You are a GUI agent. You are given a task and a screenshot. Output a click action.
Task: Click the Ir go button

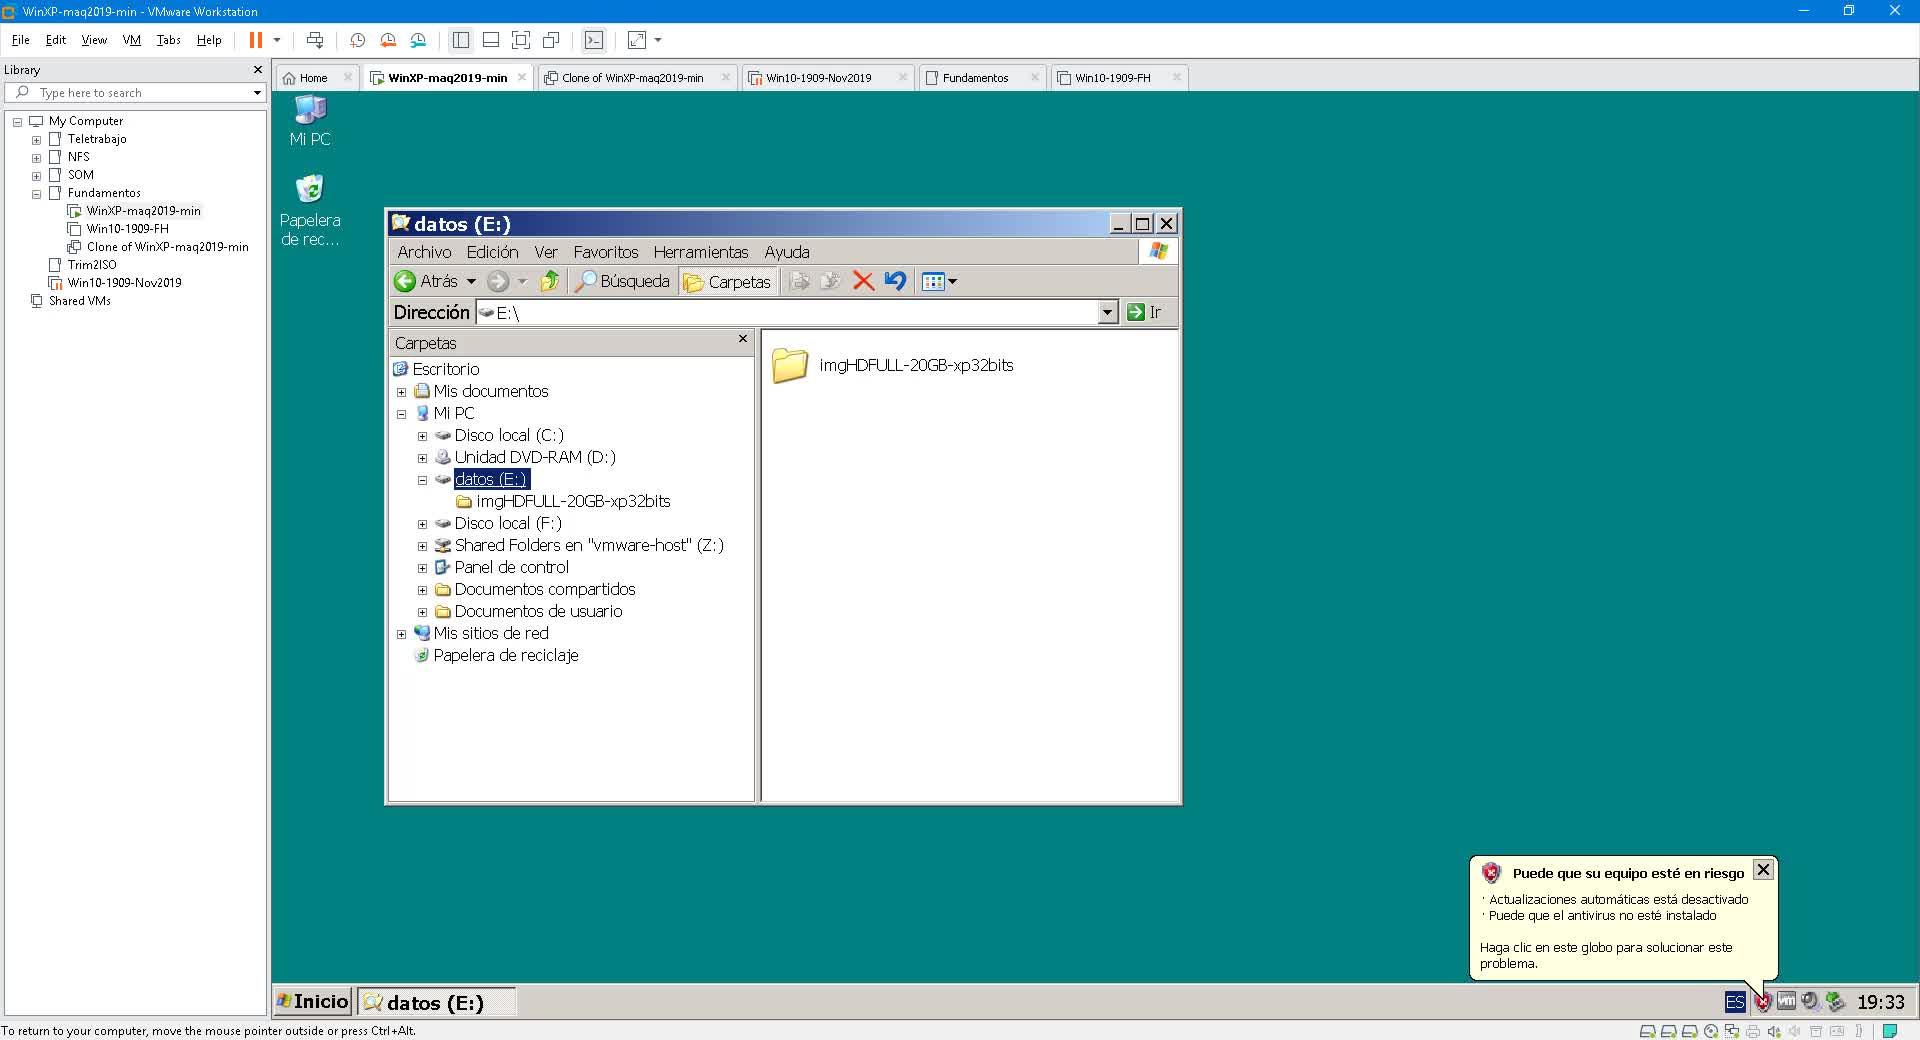coord(1145,313)
